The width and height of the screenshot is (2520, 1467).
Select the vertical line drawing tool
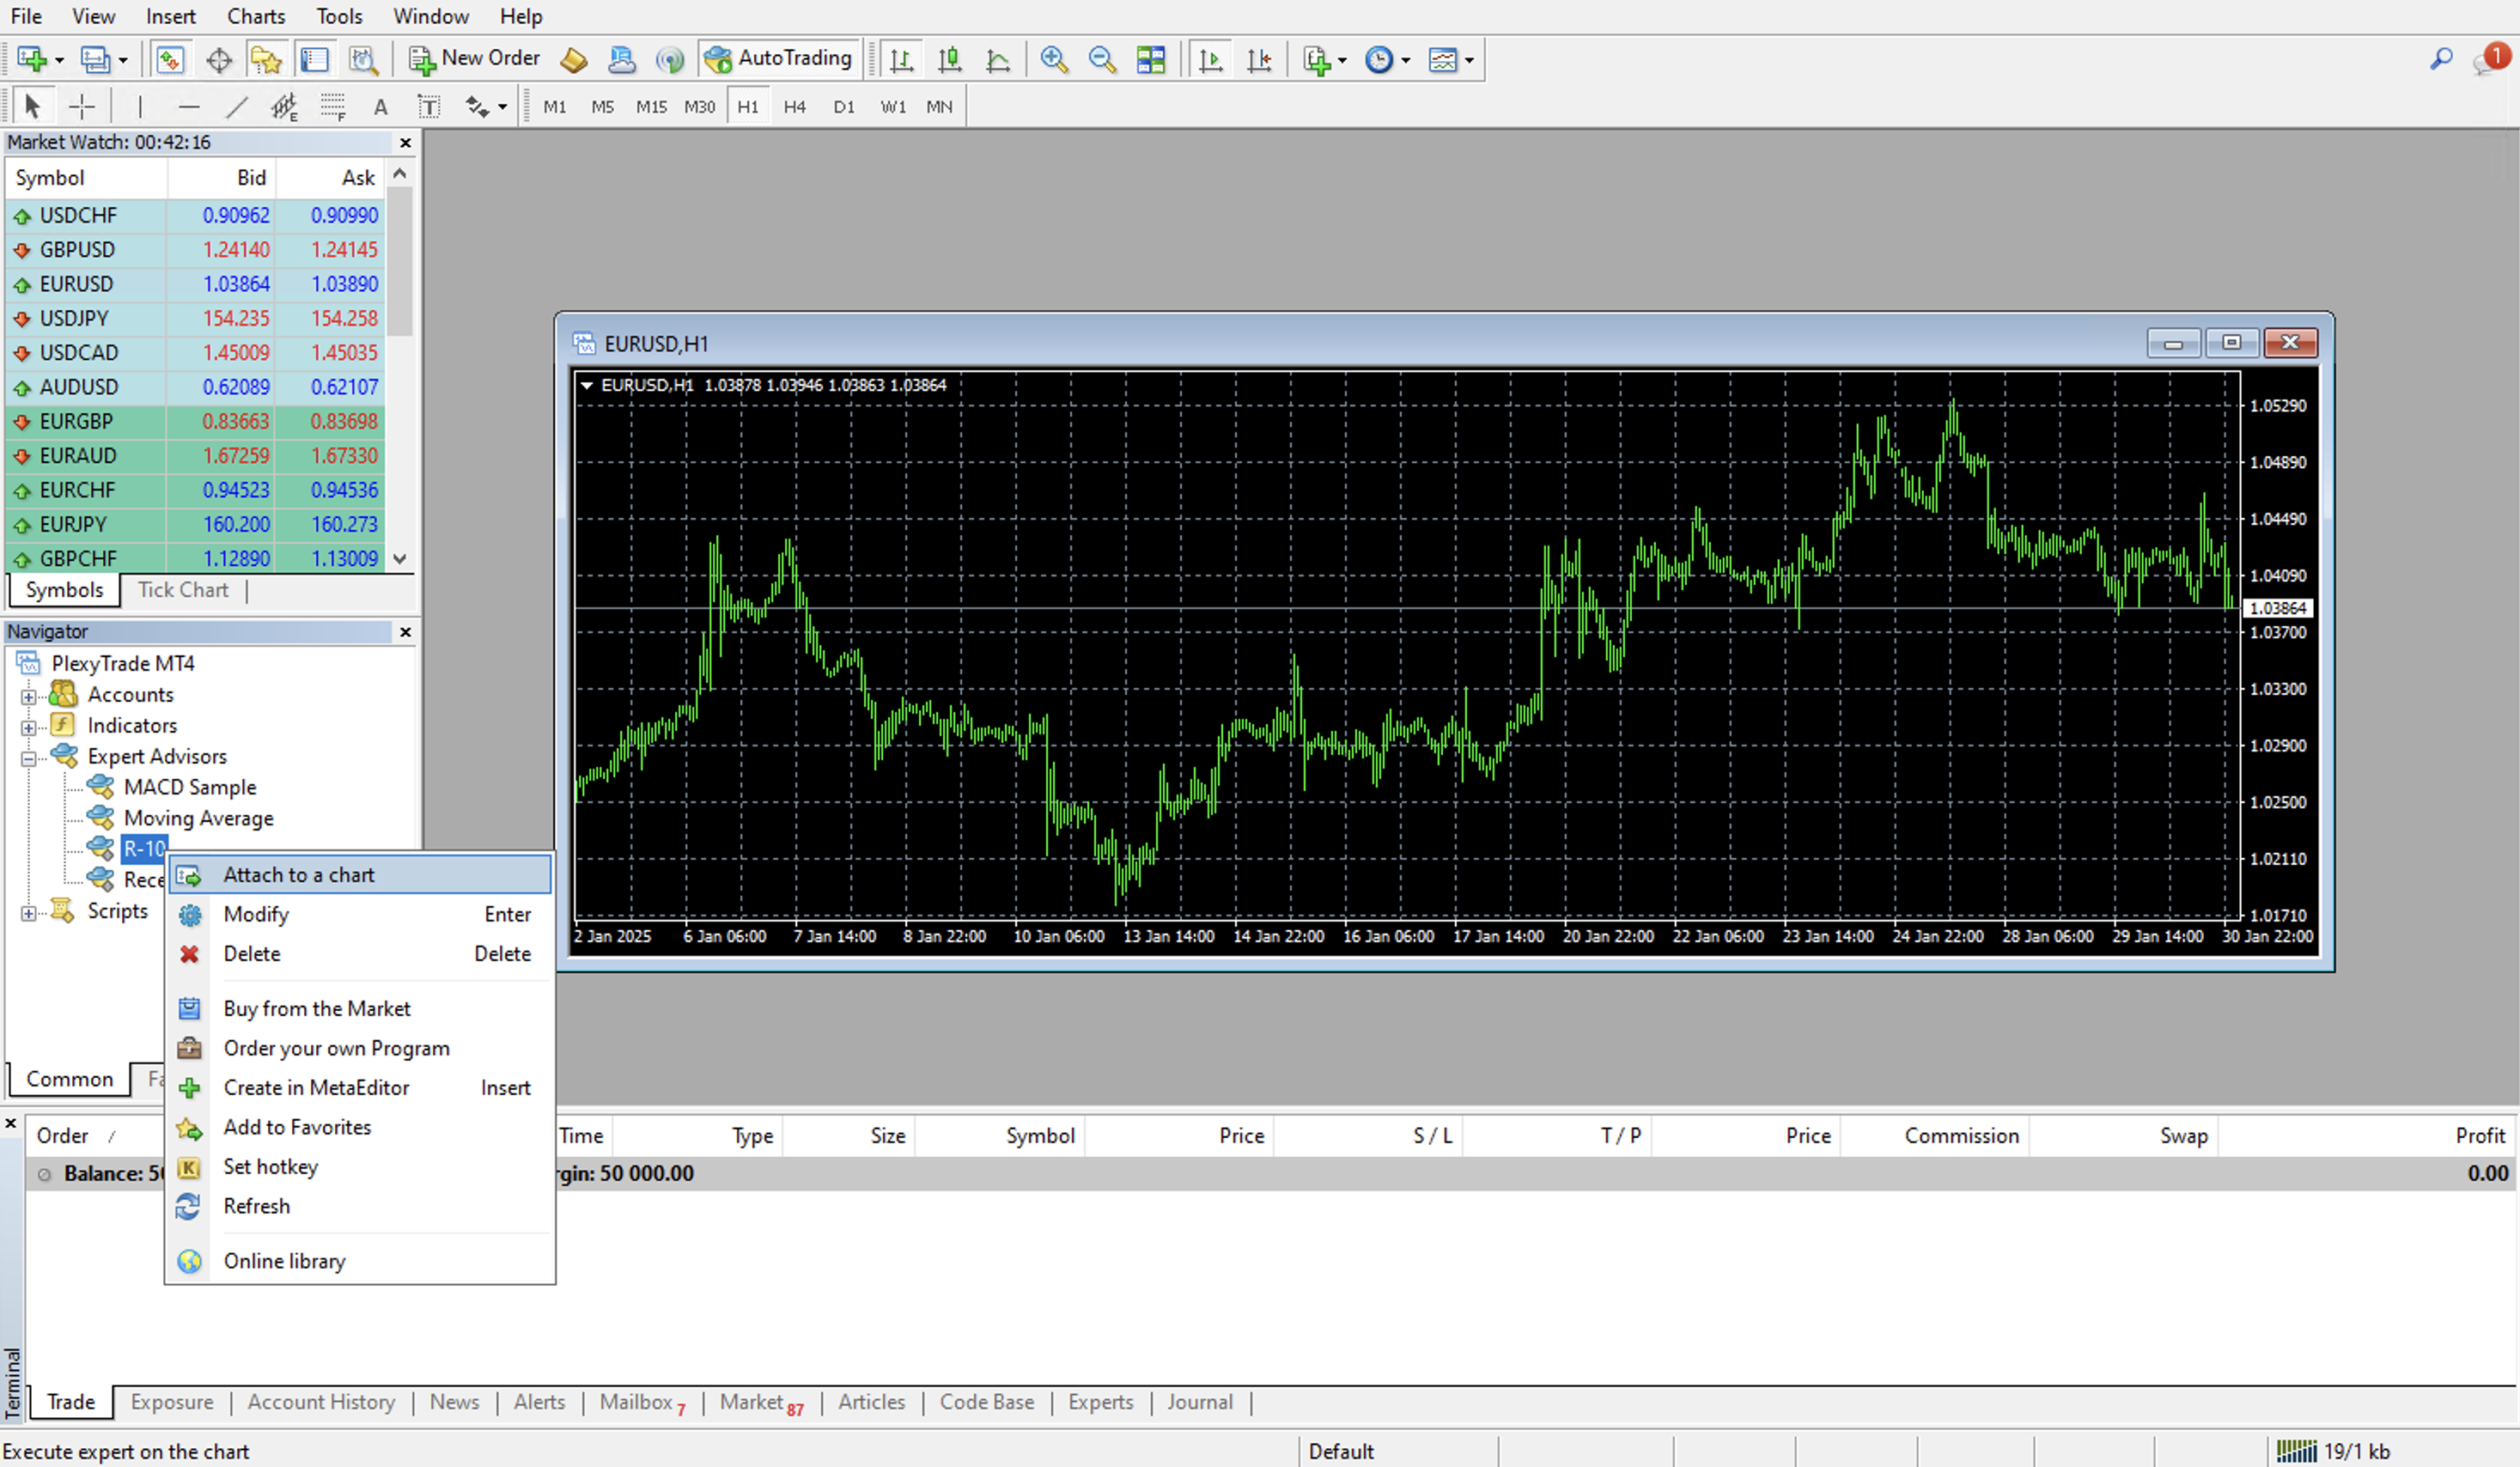click(x=140, y=106)
